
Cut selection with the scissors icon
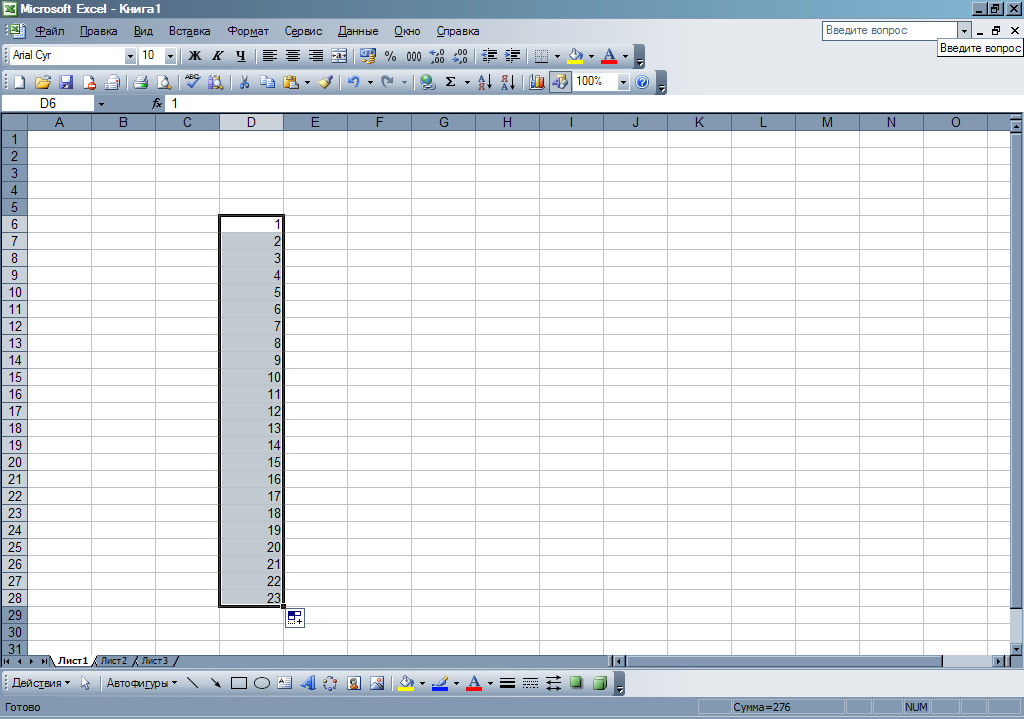pyautogui.click(x=244, y=82)
